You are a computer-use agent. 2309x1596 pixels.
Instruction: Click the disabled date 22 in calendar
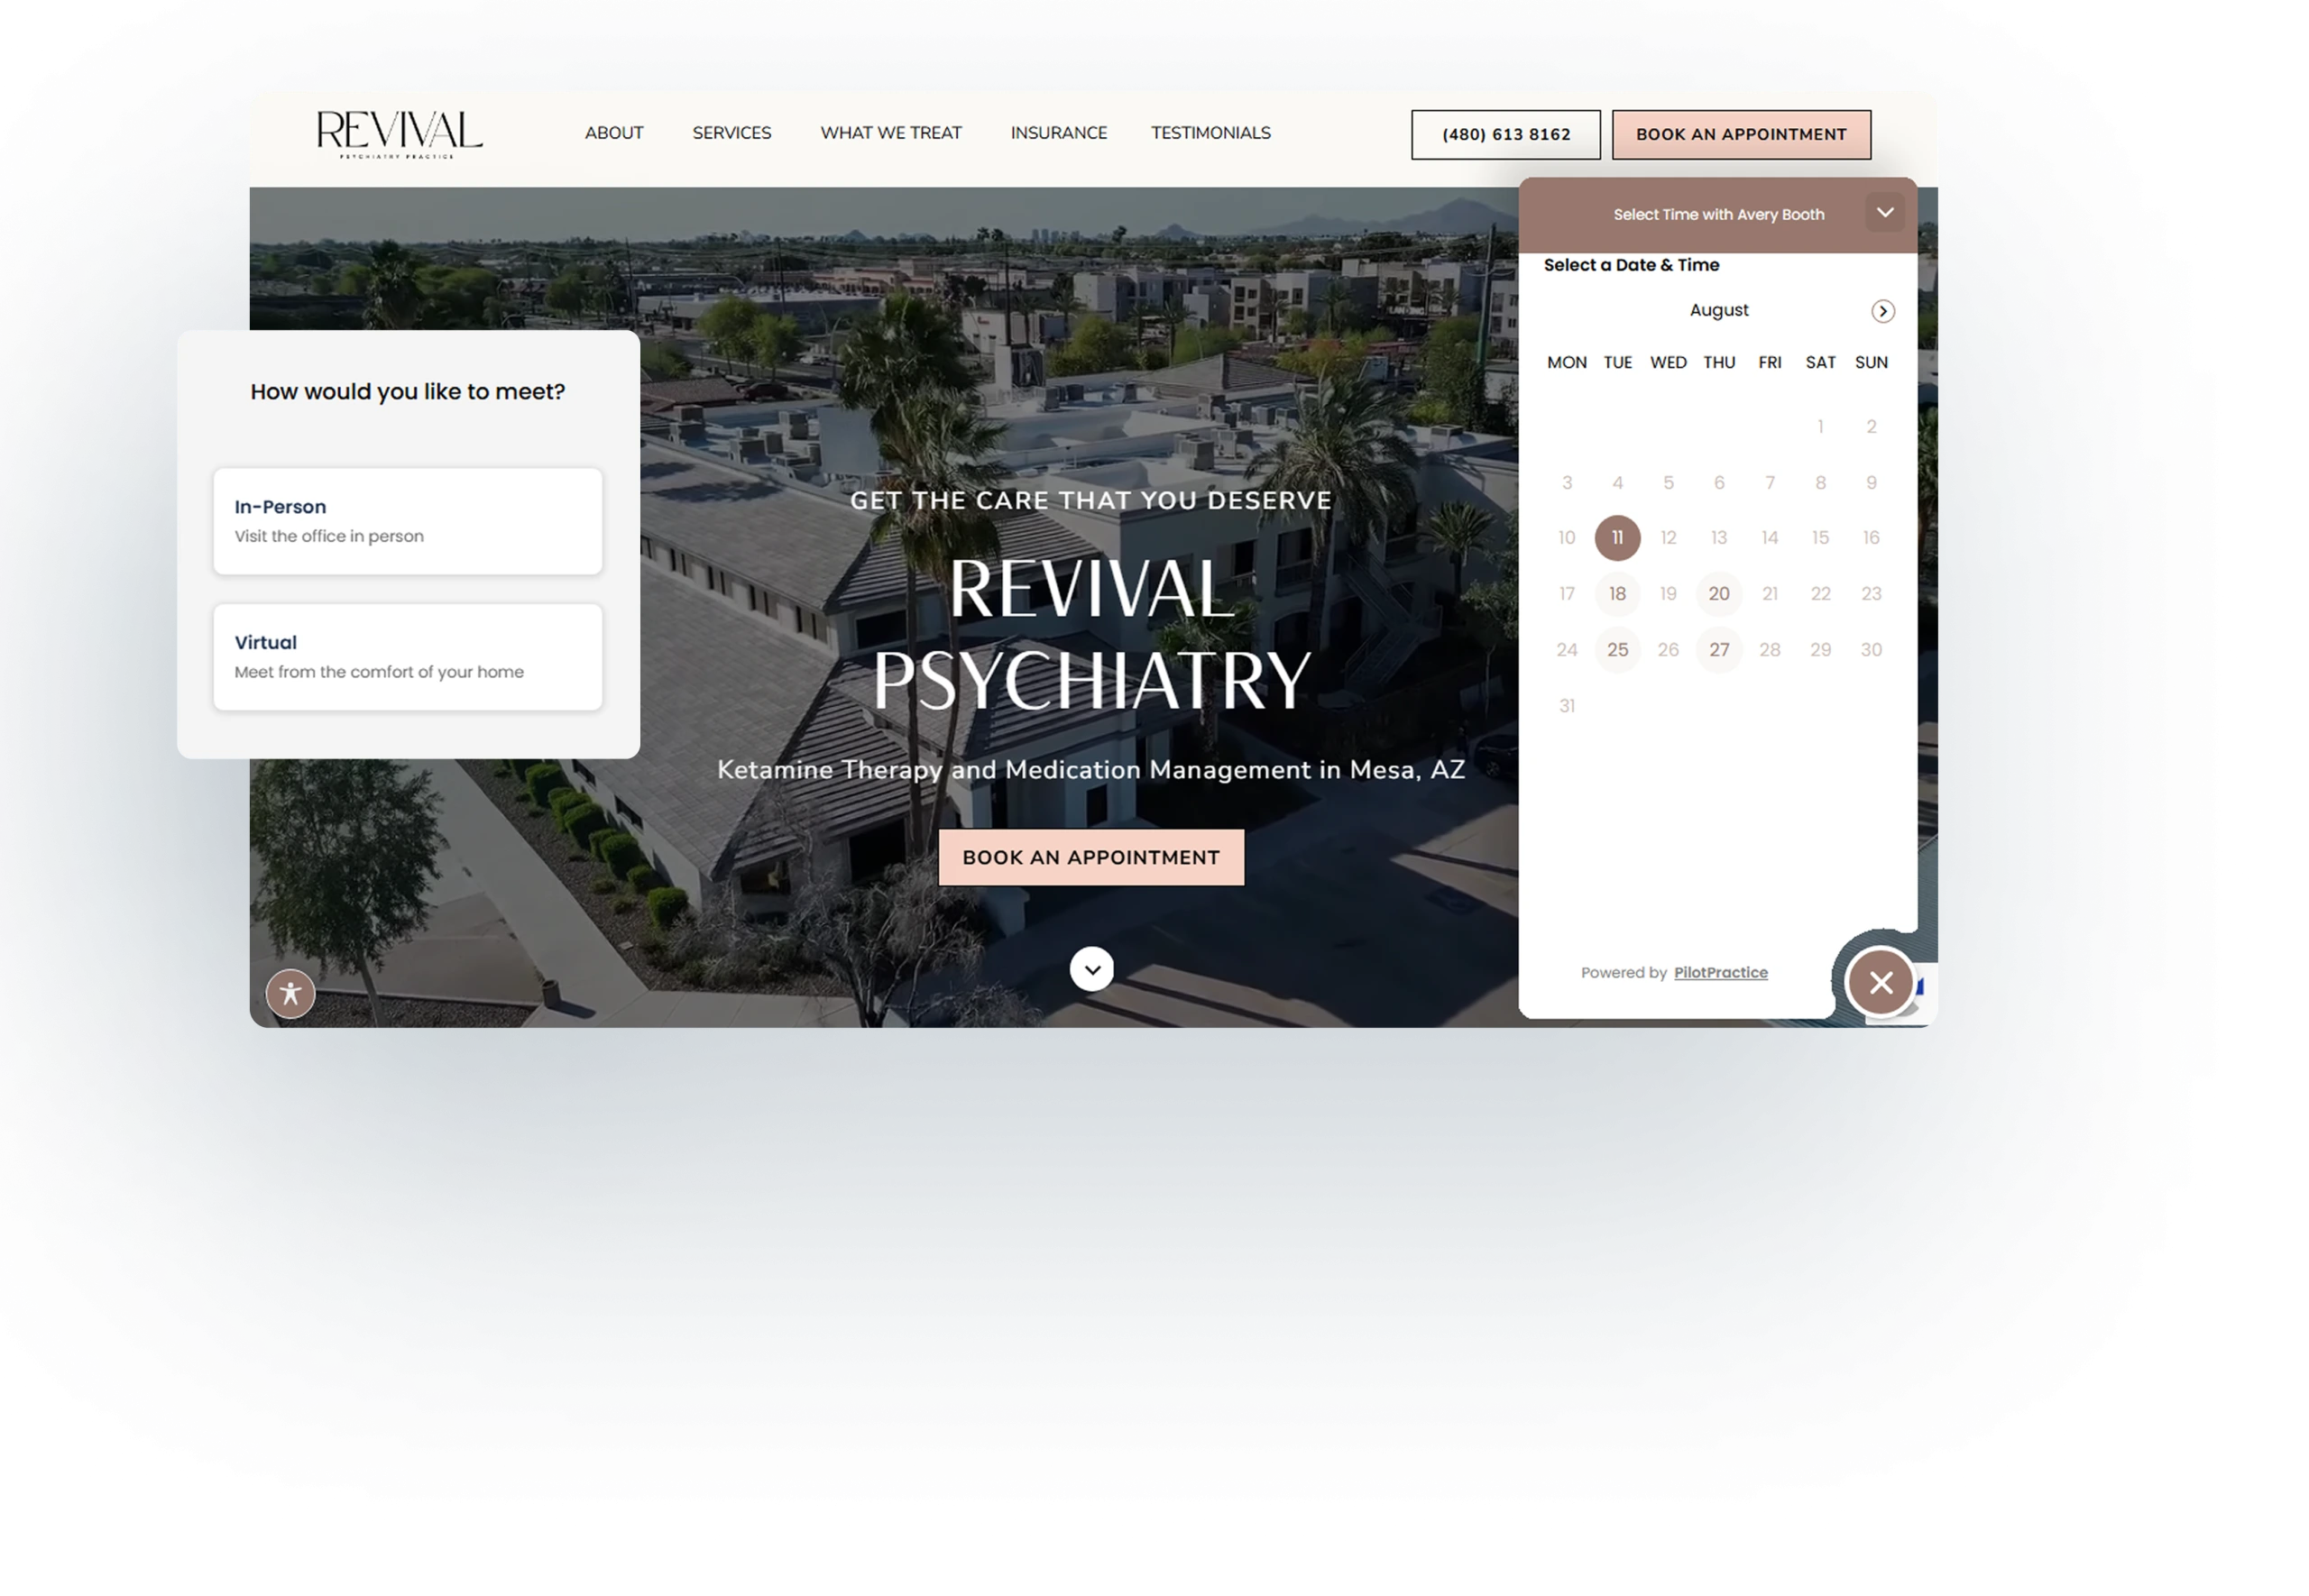pos(1819,594)
